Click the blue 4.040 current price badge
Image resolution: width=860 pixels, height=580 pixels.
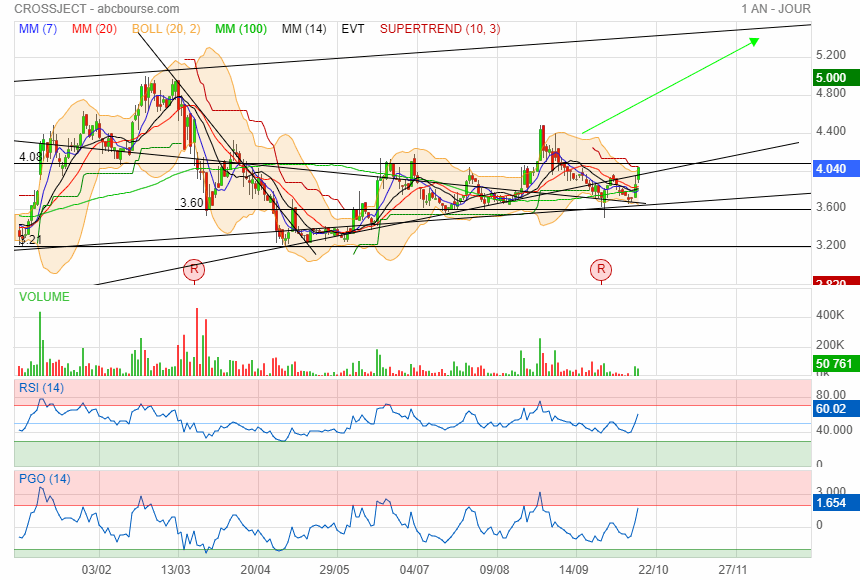(x=837, y=168)
